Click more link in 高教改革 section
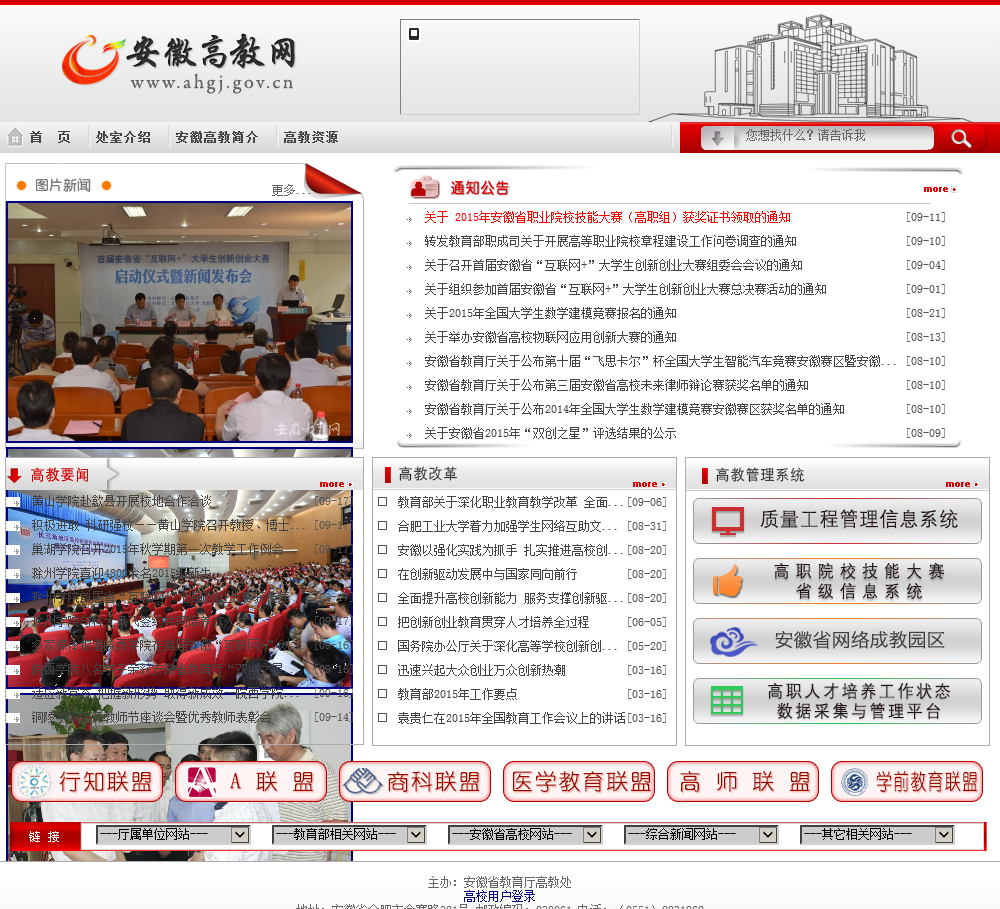Image resolution: width=1000 pixels, height=909 pixels. pyautogui.click(x=649, y=484)
